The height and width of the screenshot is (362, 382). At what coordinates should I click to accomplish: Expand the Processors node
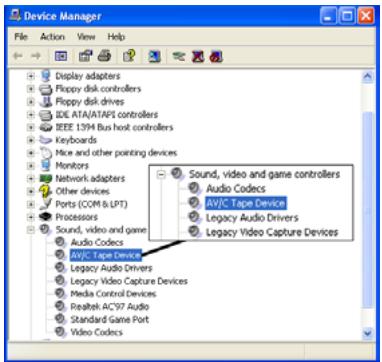point(31,217)
